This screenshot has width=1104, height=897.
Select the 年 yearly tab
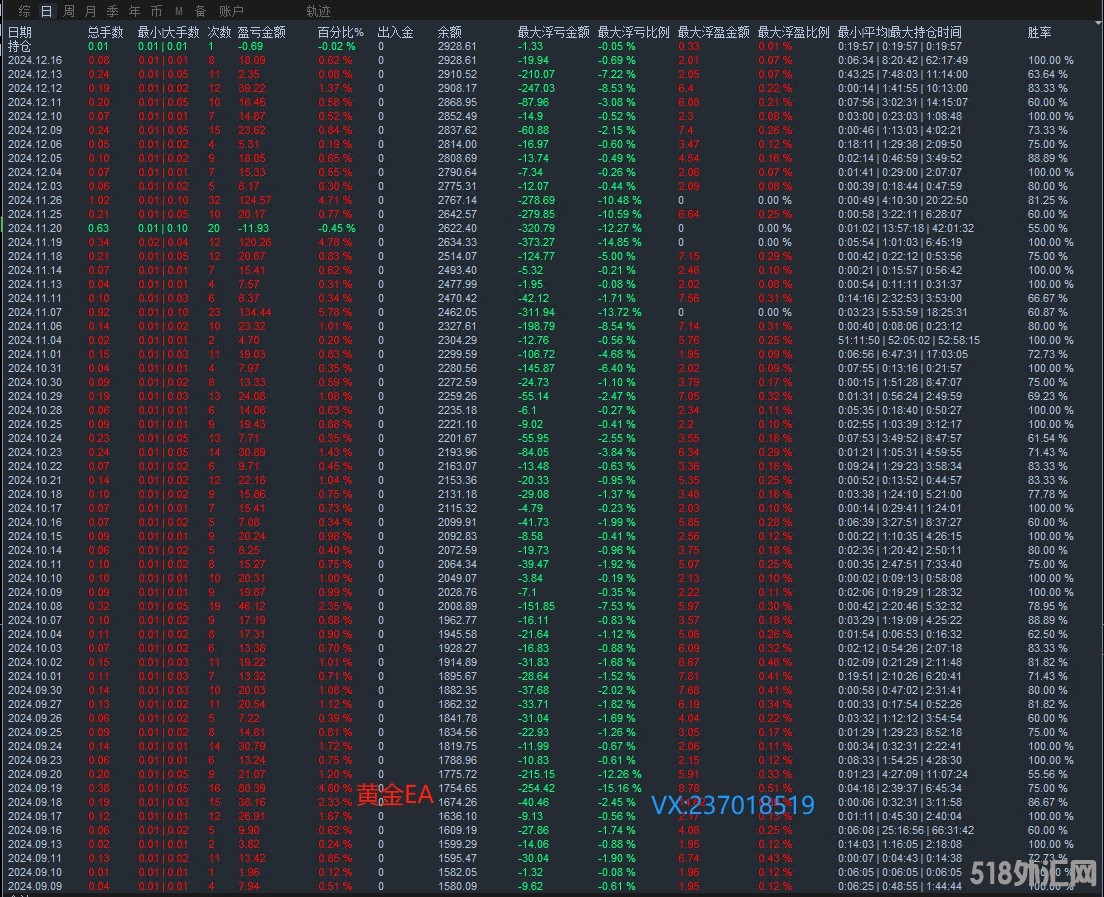pos(134,11)
